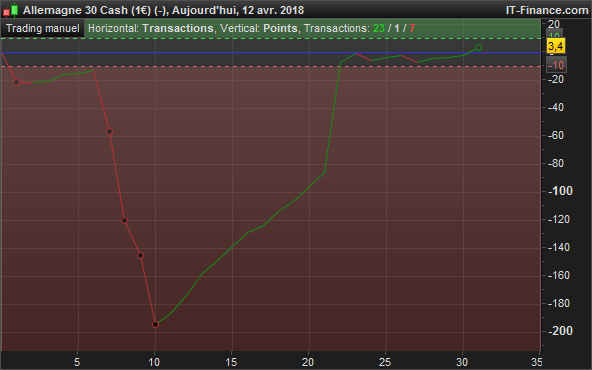Viewport: 592px width, 370px height.
Task: Click the data point near -57
Action: click(x=109, y=131)
